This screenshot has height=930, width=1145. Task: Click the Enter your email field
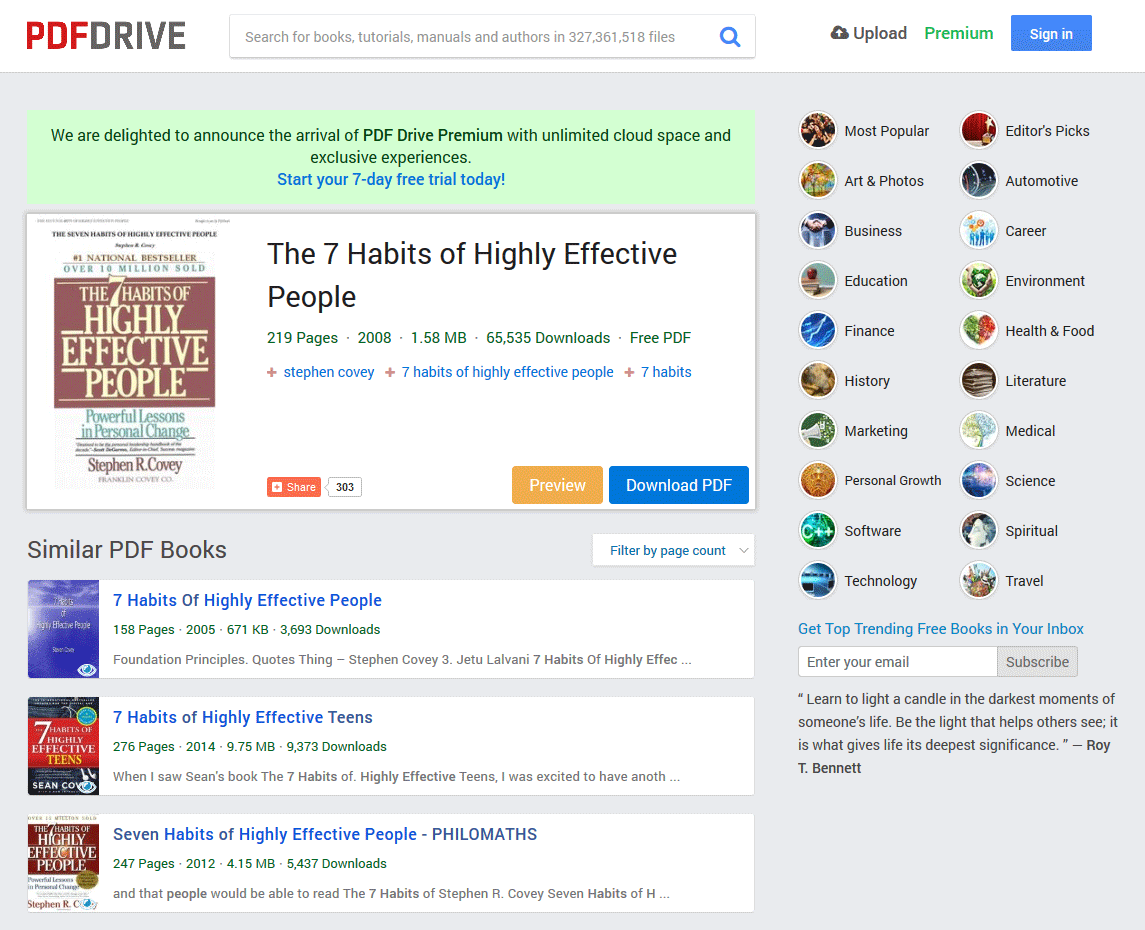tap(897, 661)
